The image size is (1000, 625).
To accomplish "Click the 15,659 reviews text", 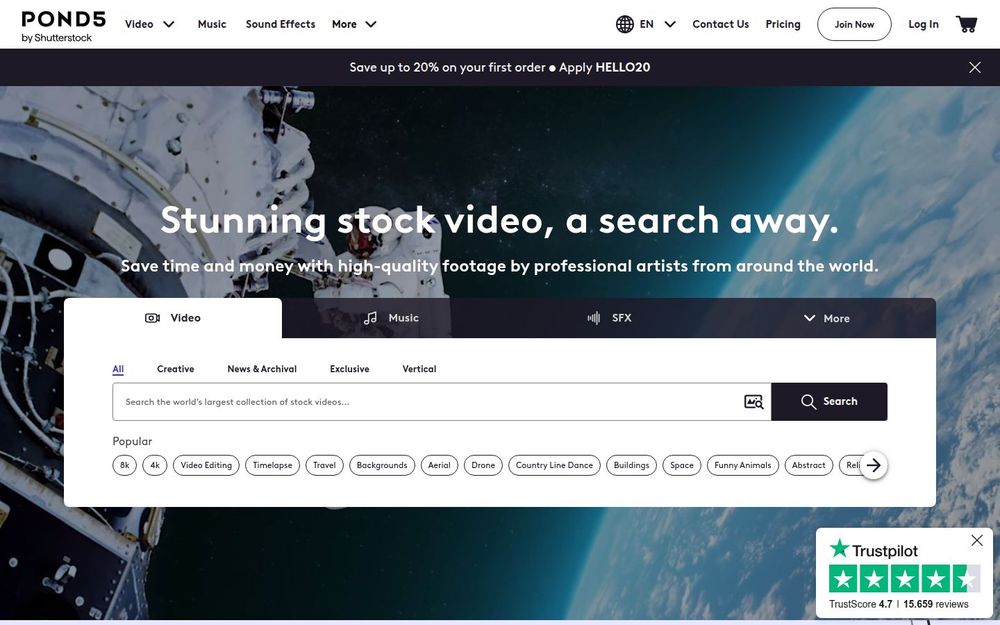I will pyautogui.click(x=936, y=604).
